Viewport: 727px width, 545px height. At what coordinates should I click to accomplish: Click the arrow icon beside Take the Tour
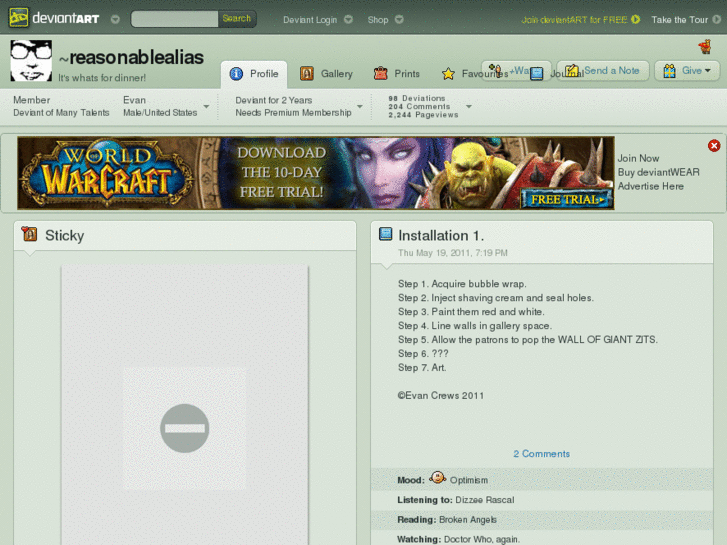(x=716, y=19)
